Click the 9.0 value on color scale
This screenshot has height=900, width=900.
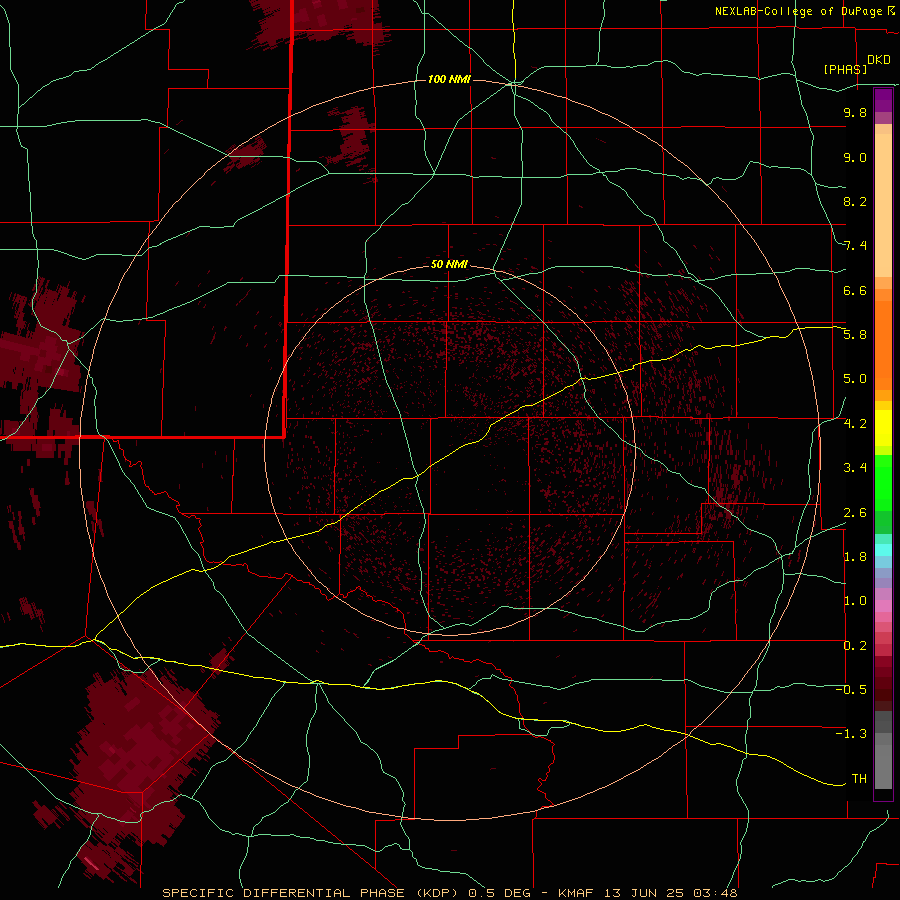pyautogui.click(x=855, y=157)
